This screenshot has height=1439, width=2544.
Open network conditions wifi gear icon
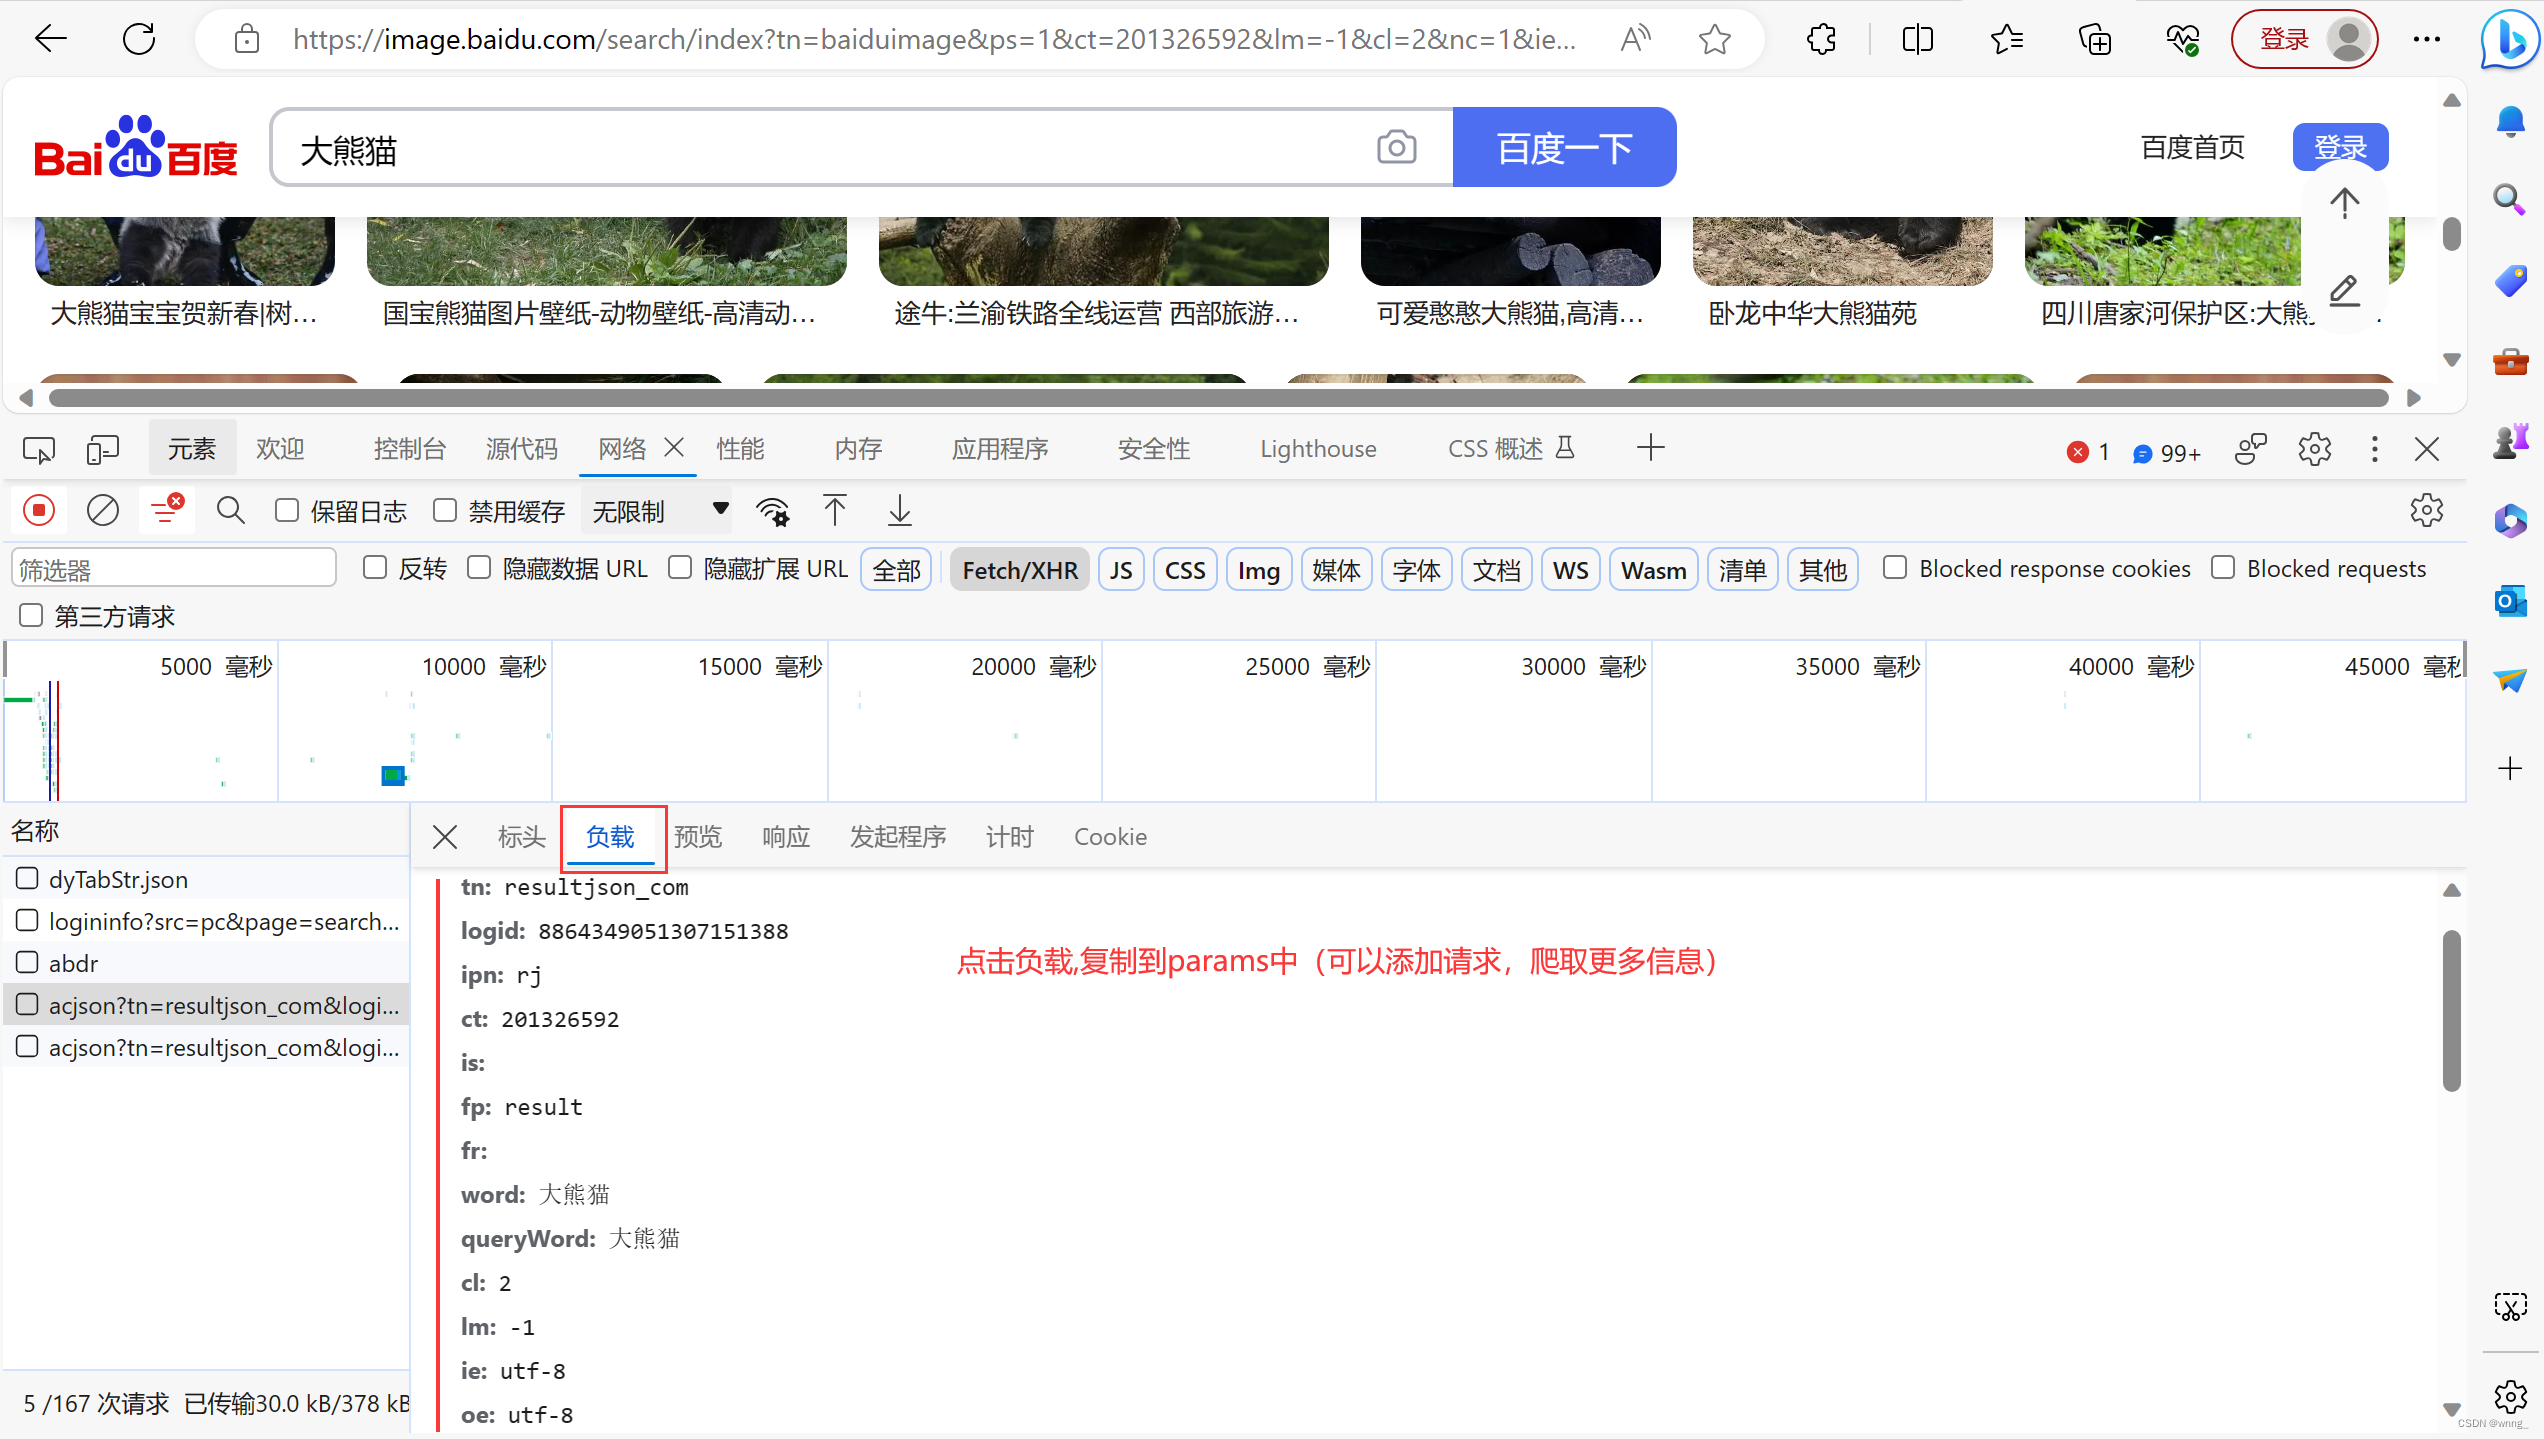773,511
